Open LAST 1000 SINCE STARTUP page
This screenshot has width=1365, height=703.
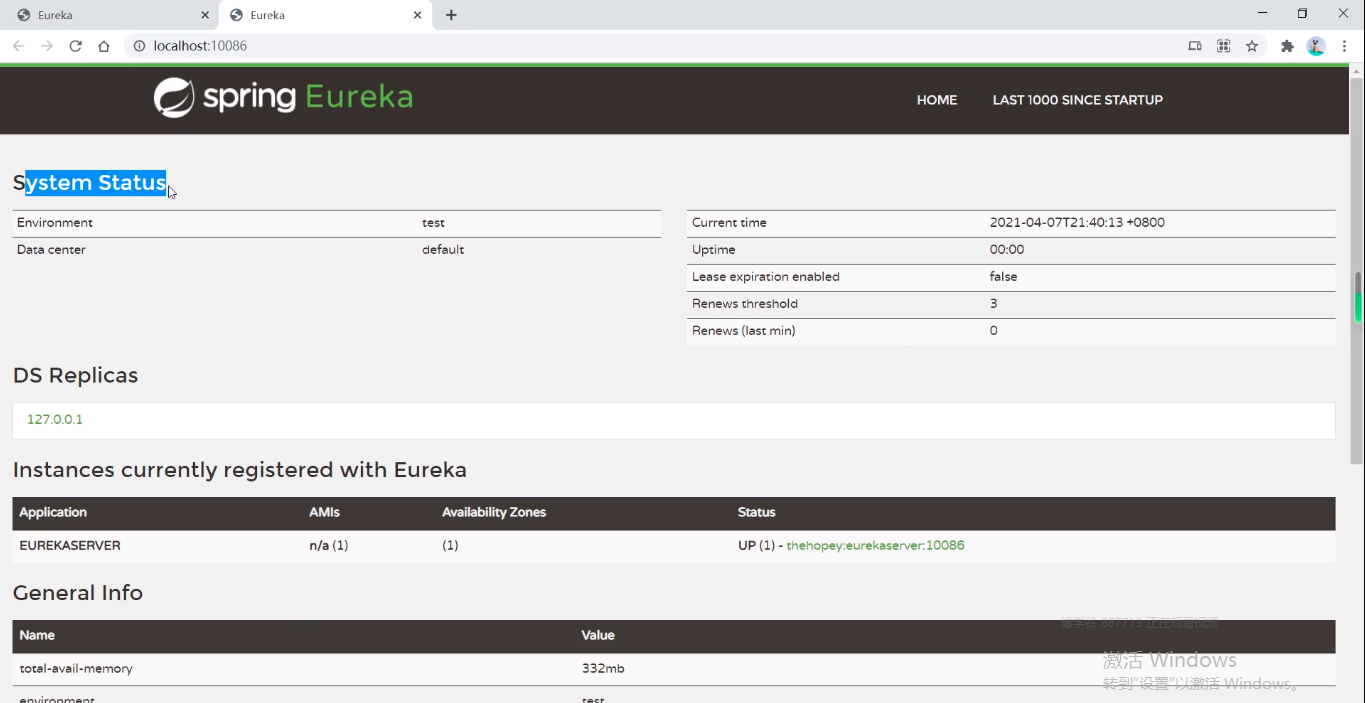click(1077, 100)
